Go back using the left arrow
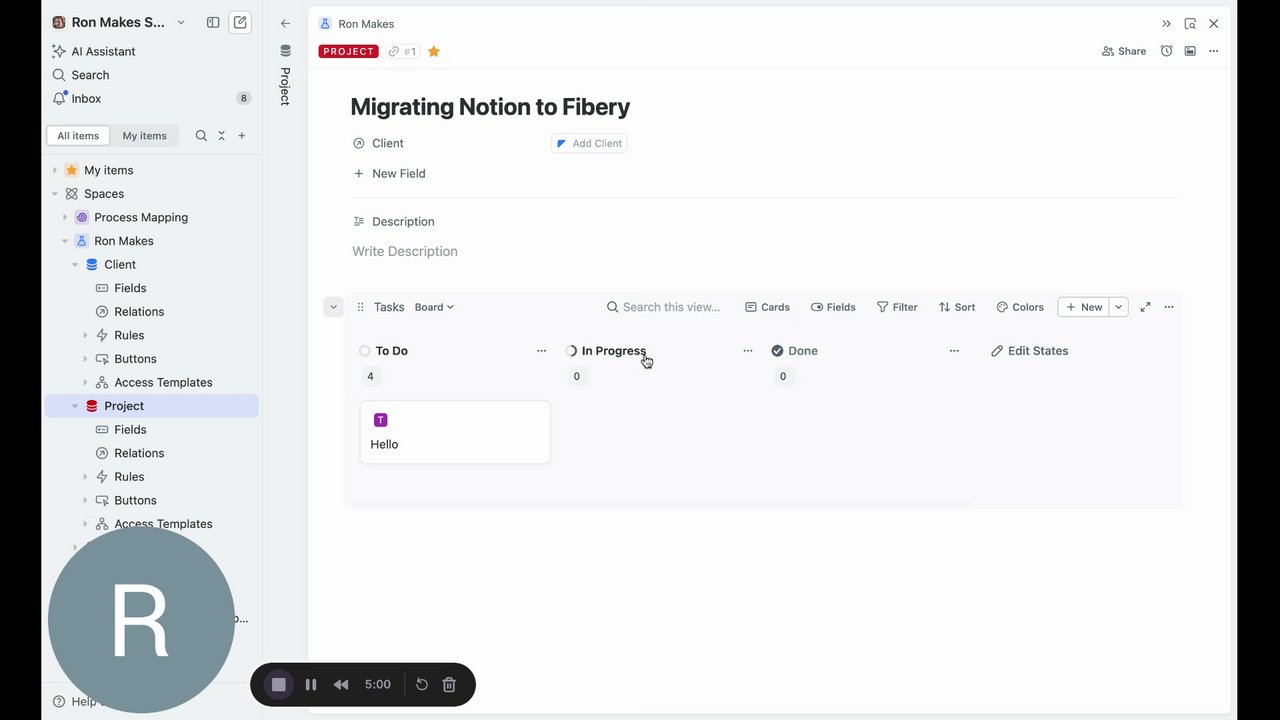The width and height of the screenshot is (1280, 720). tap(285, 23)
